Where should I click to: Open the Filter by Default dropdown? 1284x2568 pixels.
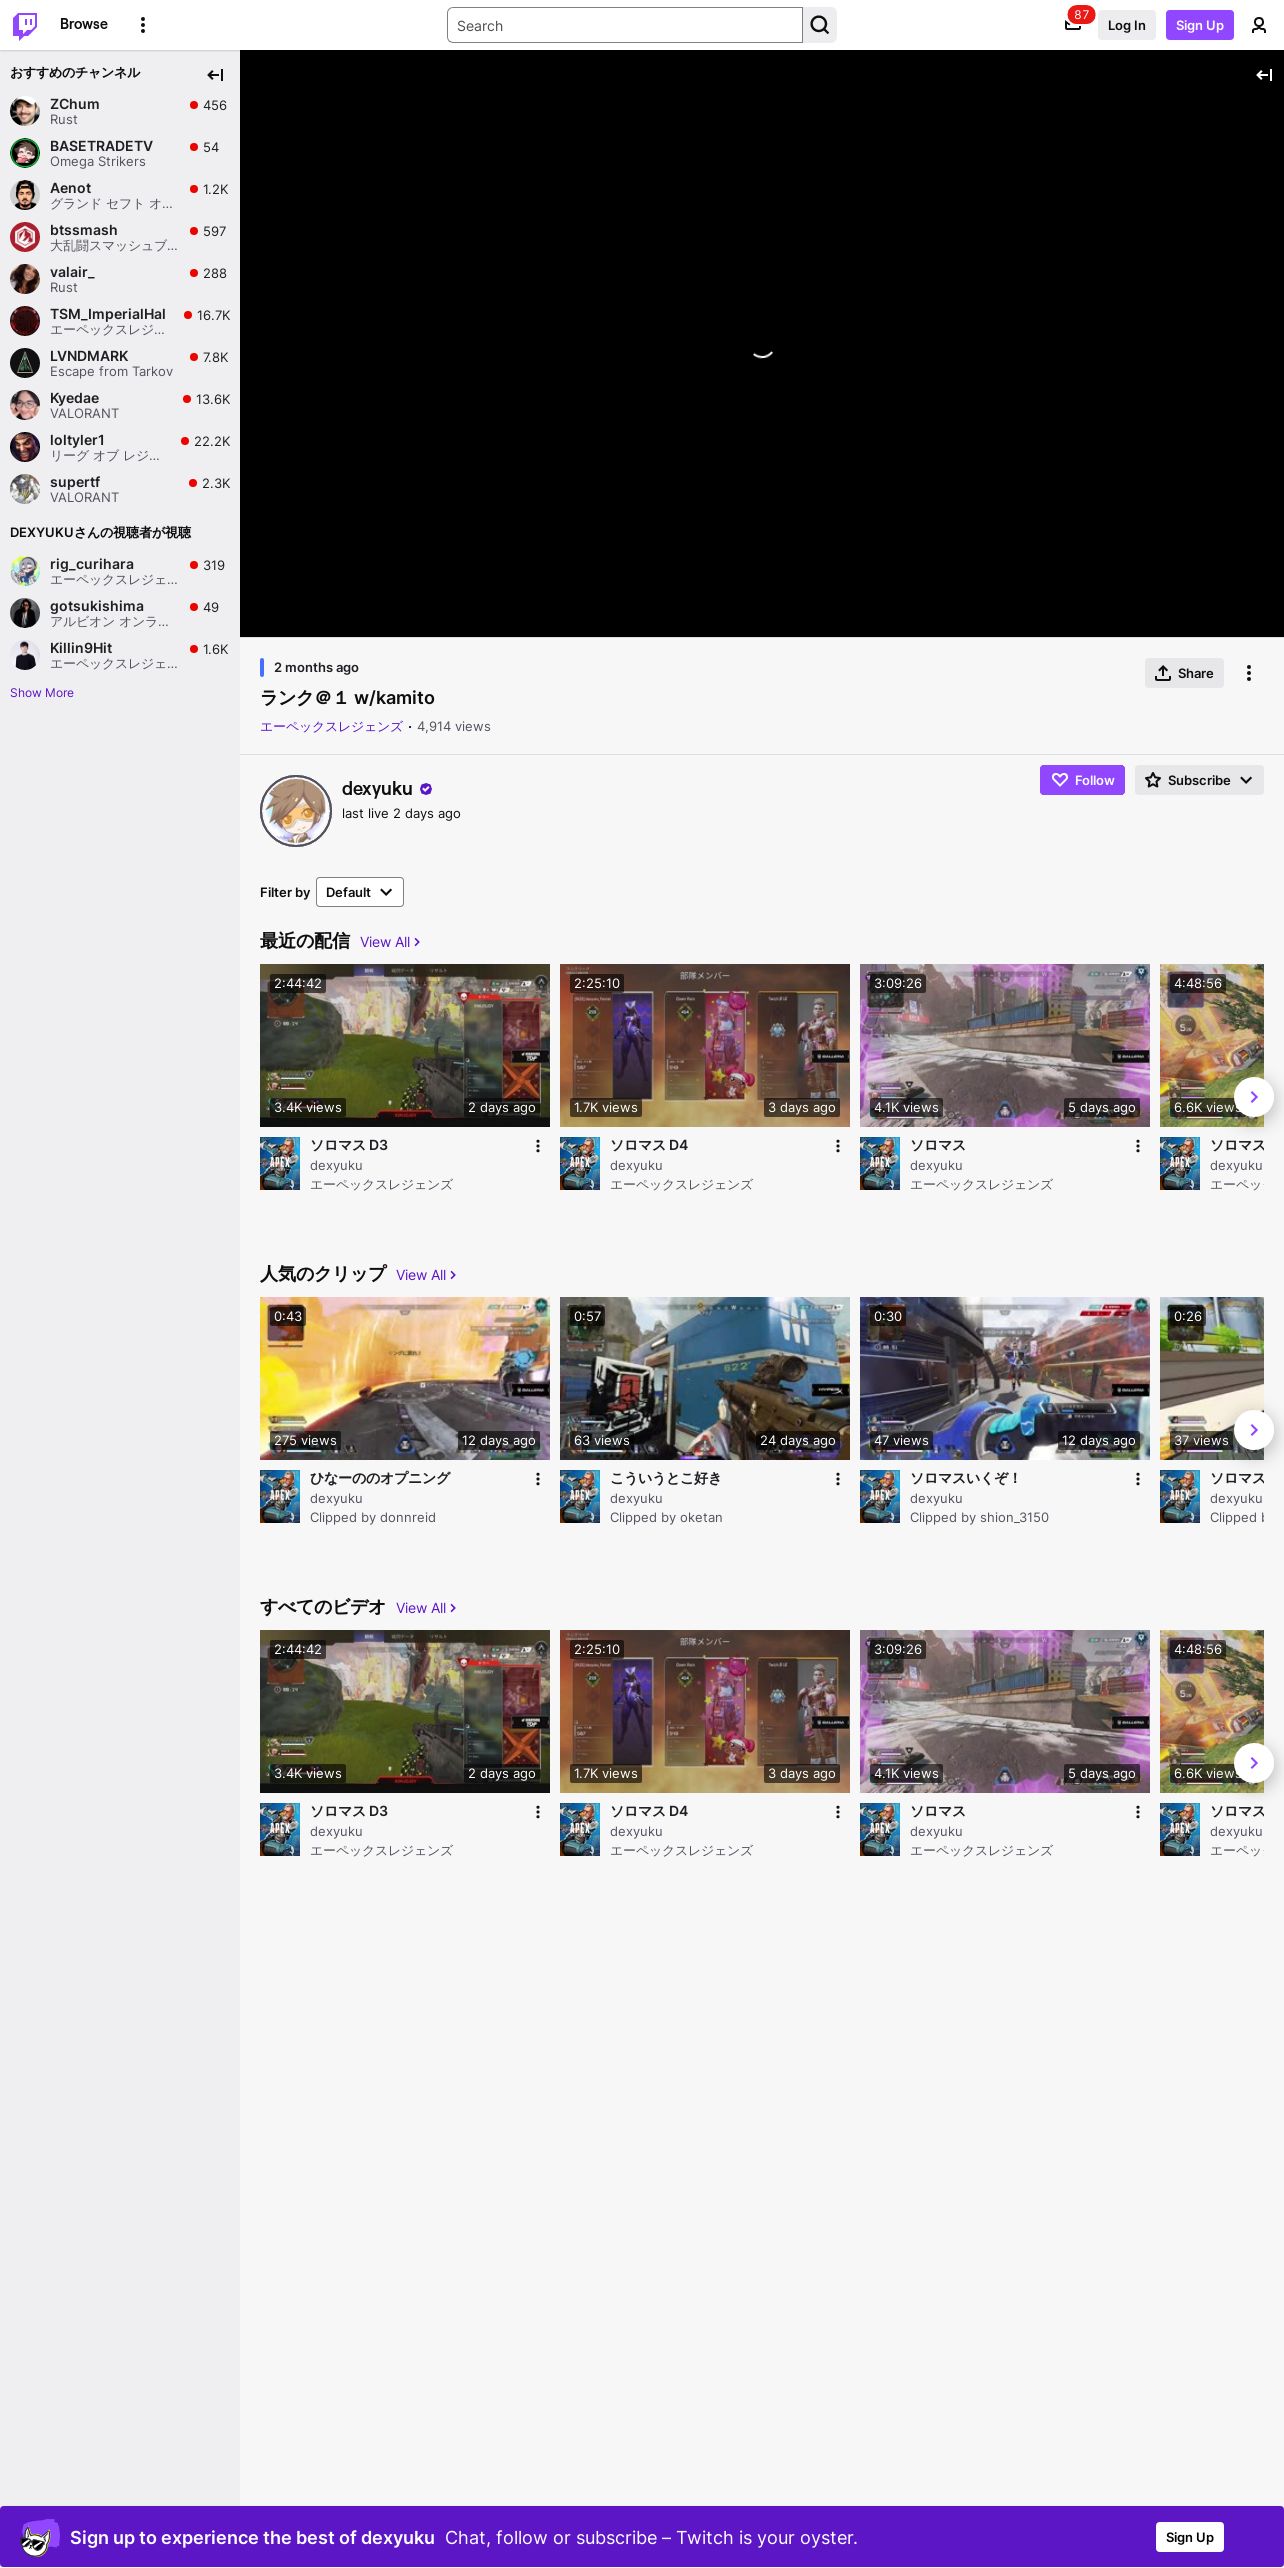point(360,892)
